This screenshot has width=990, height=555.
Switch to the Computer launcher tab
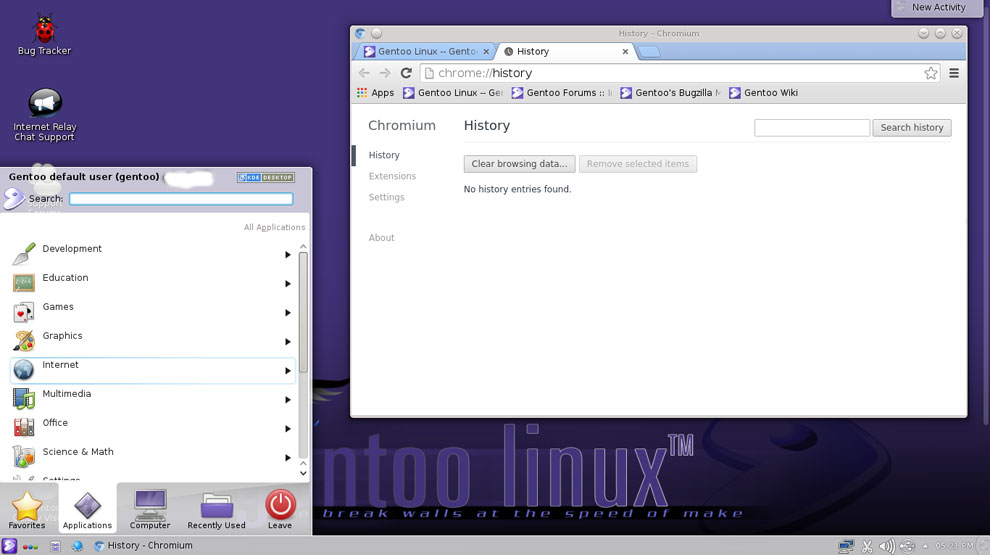[150, 510]
